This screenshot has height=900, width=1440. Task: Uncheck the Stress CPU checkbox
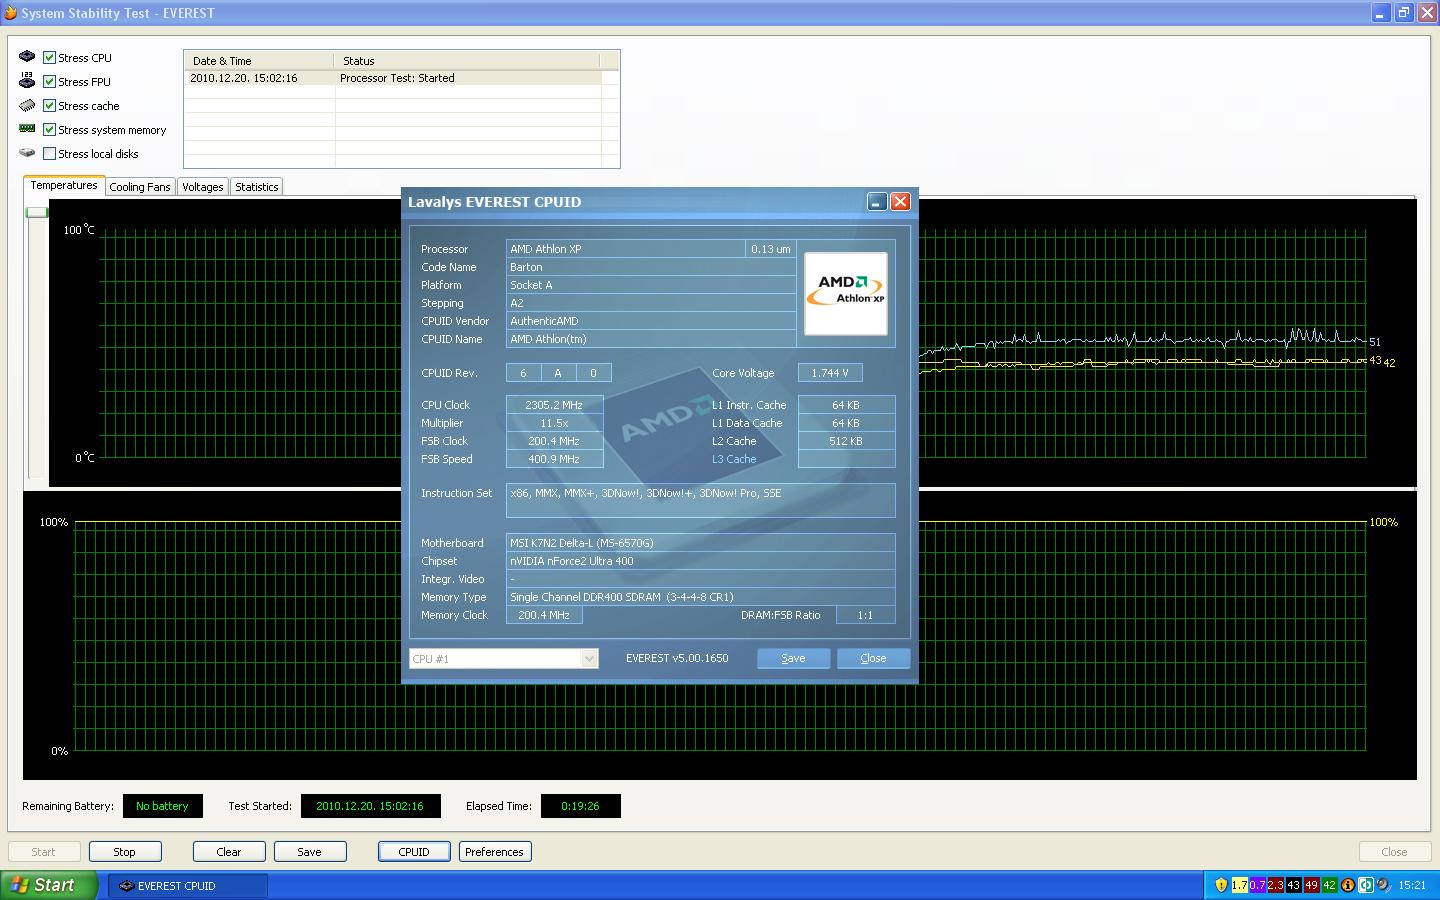tap(49, 57)
